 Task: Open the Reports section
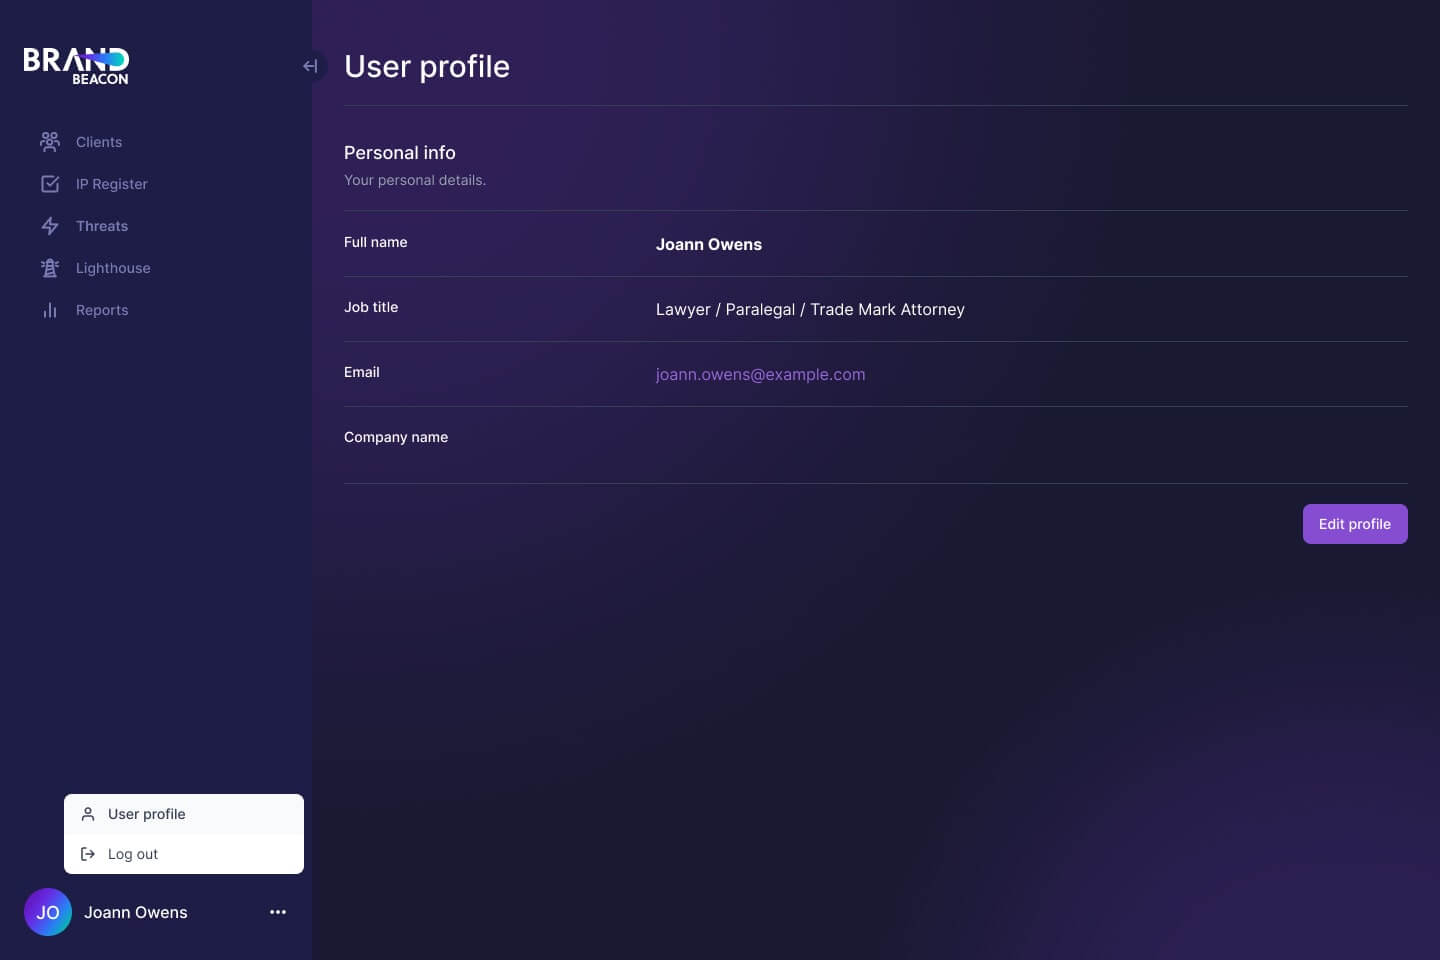(x=102, y=310)
